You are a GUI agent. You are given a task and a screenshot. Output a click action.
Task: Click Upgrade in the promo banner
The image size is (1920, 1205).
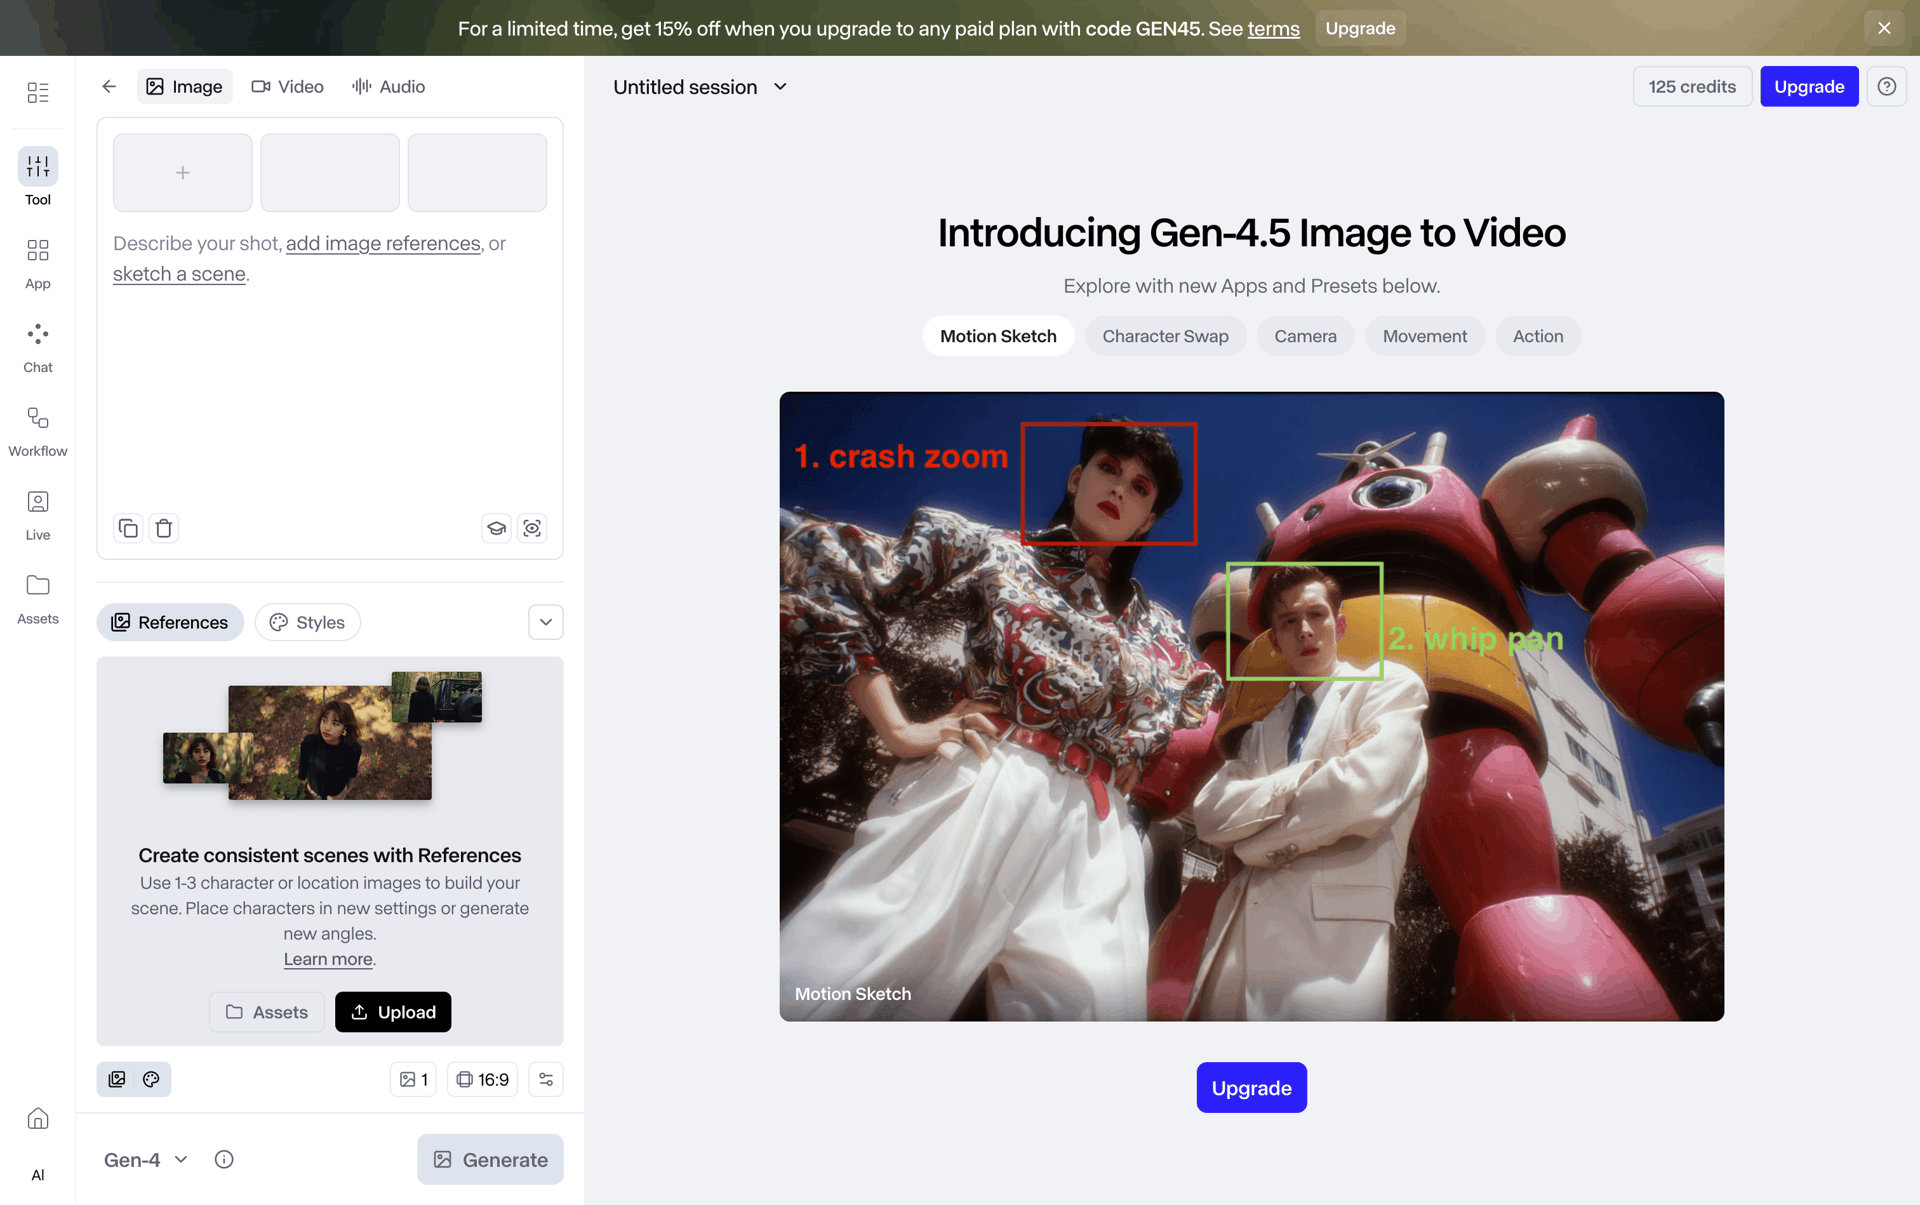[1360, 28]
